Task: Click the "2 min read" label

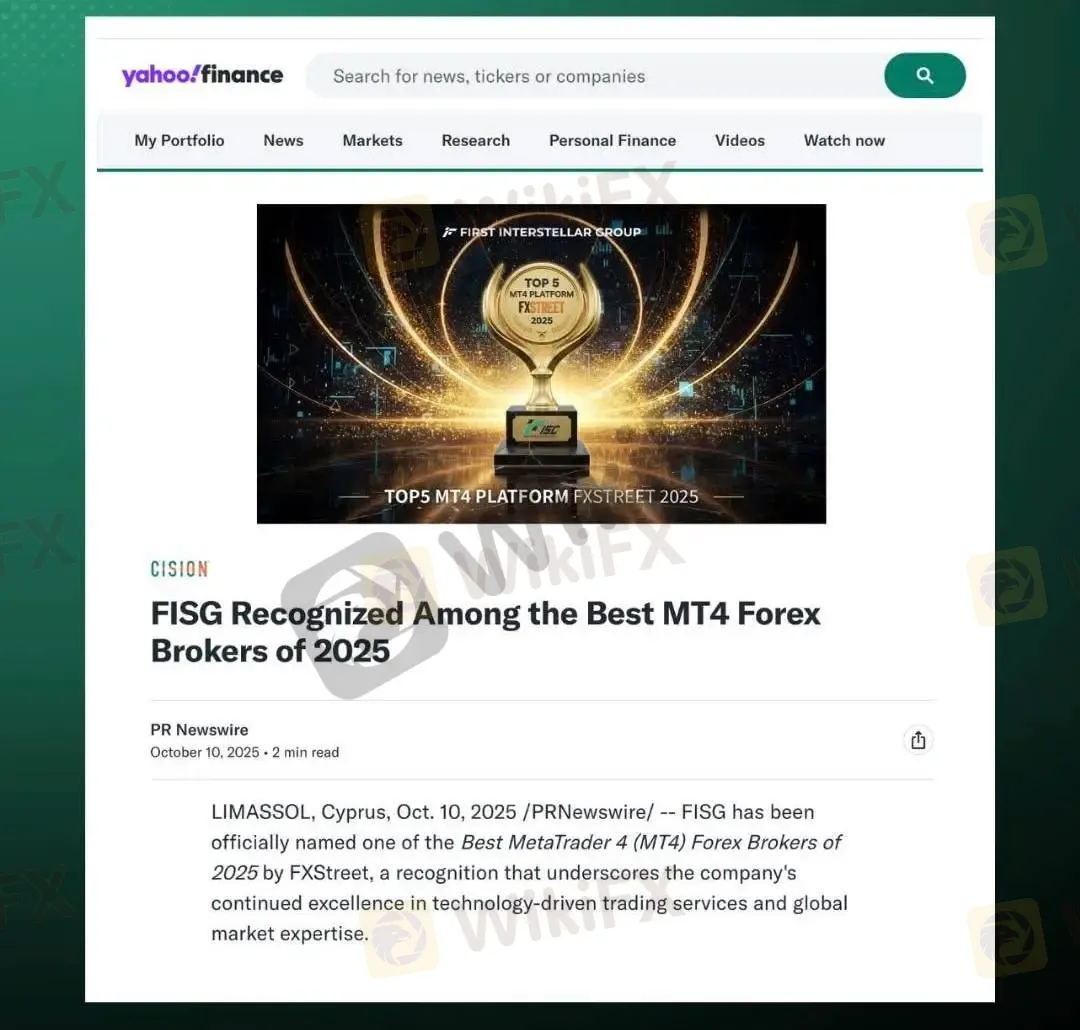Action: coord(306,752)
